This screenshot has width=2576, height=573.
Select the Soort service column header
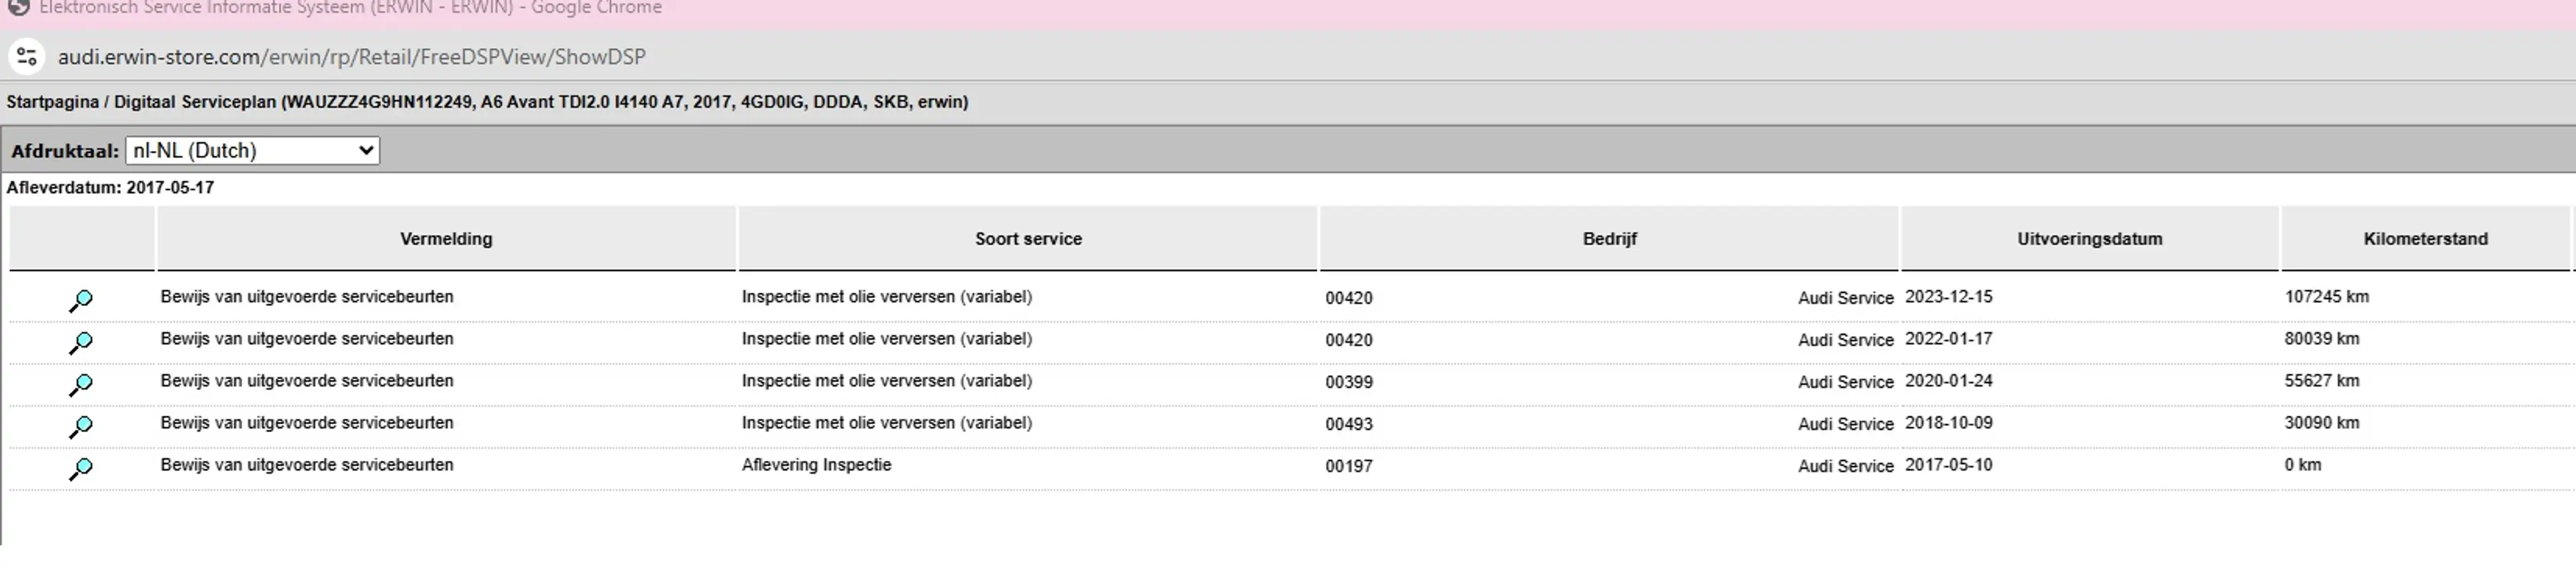click(x=1028, y=239)
